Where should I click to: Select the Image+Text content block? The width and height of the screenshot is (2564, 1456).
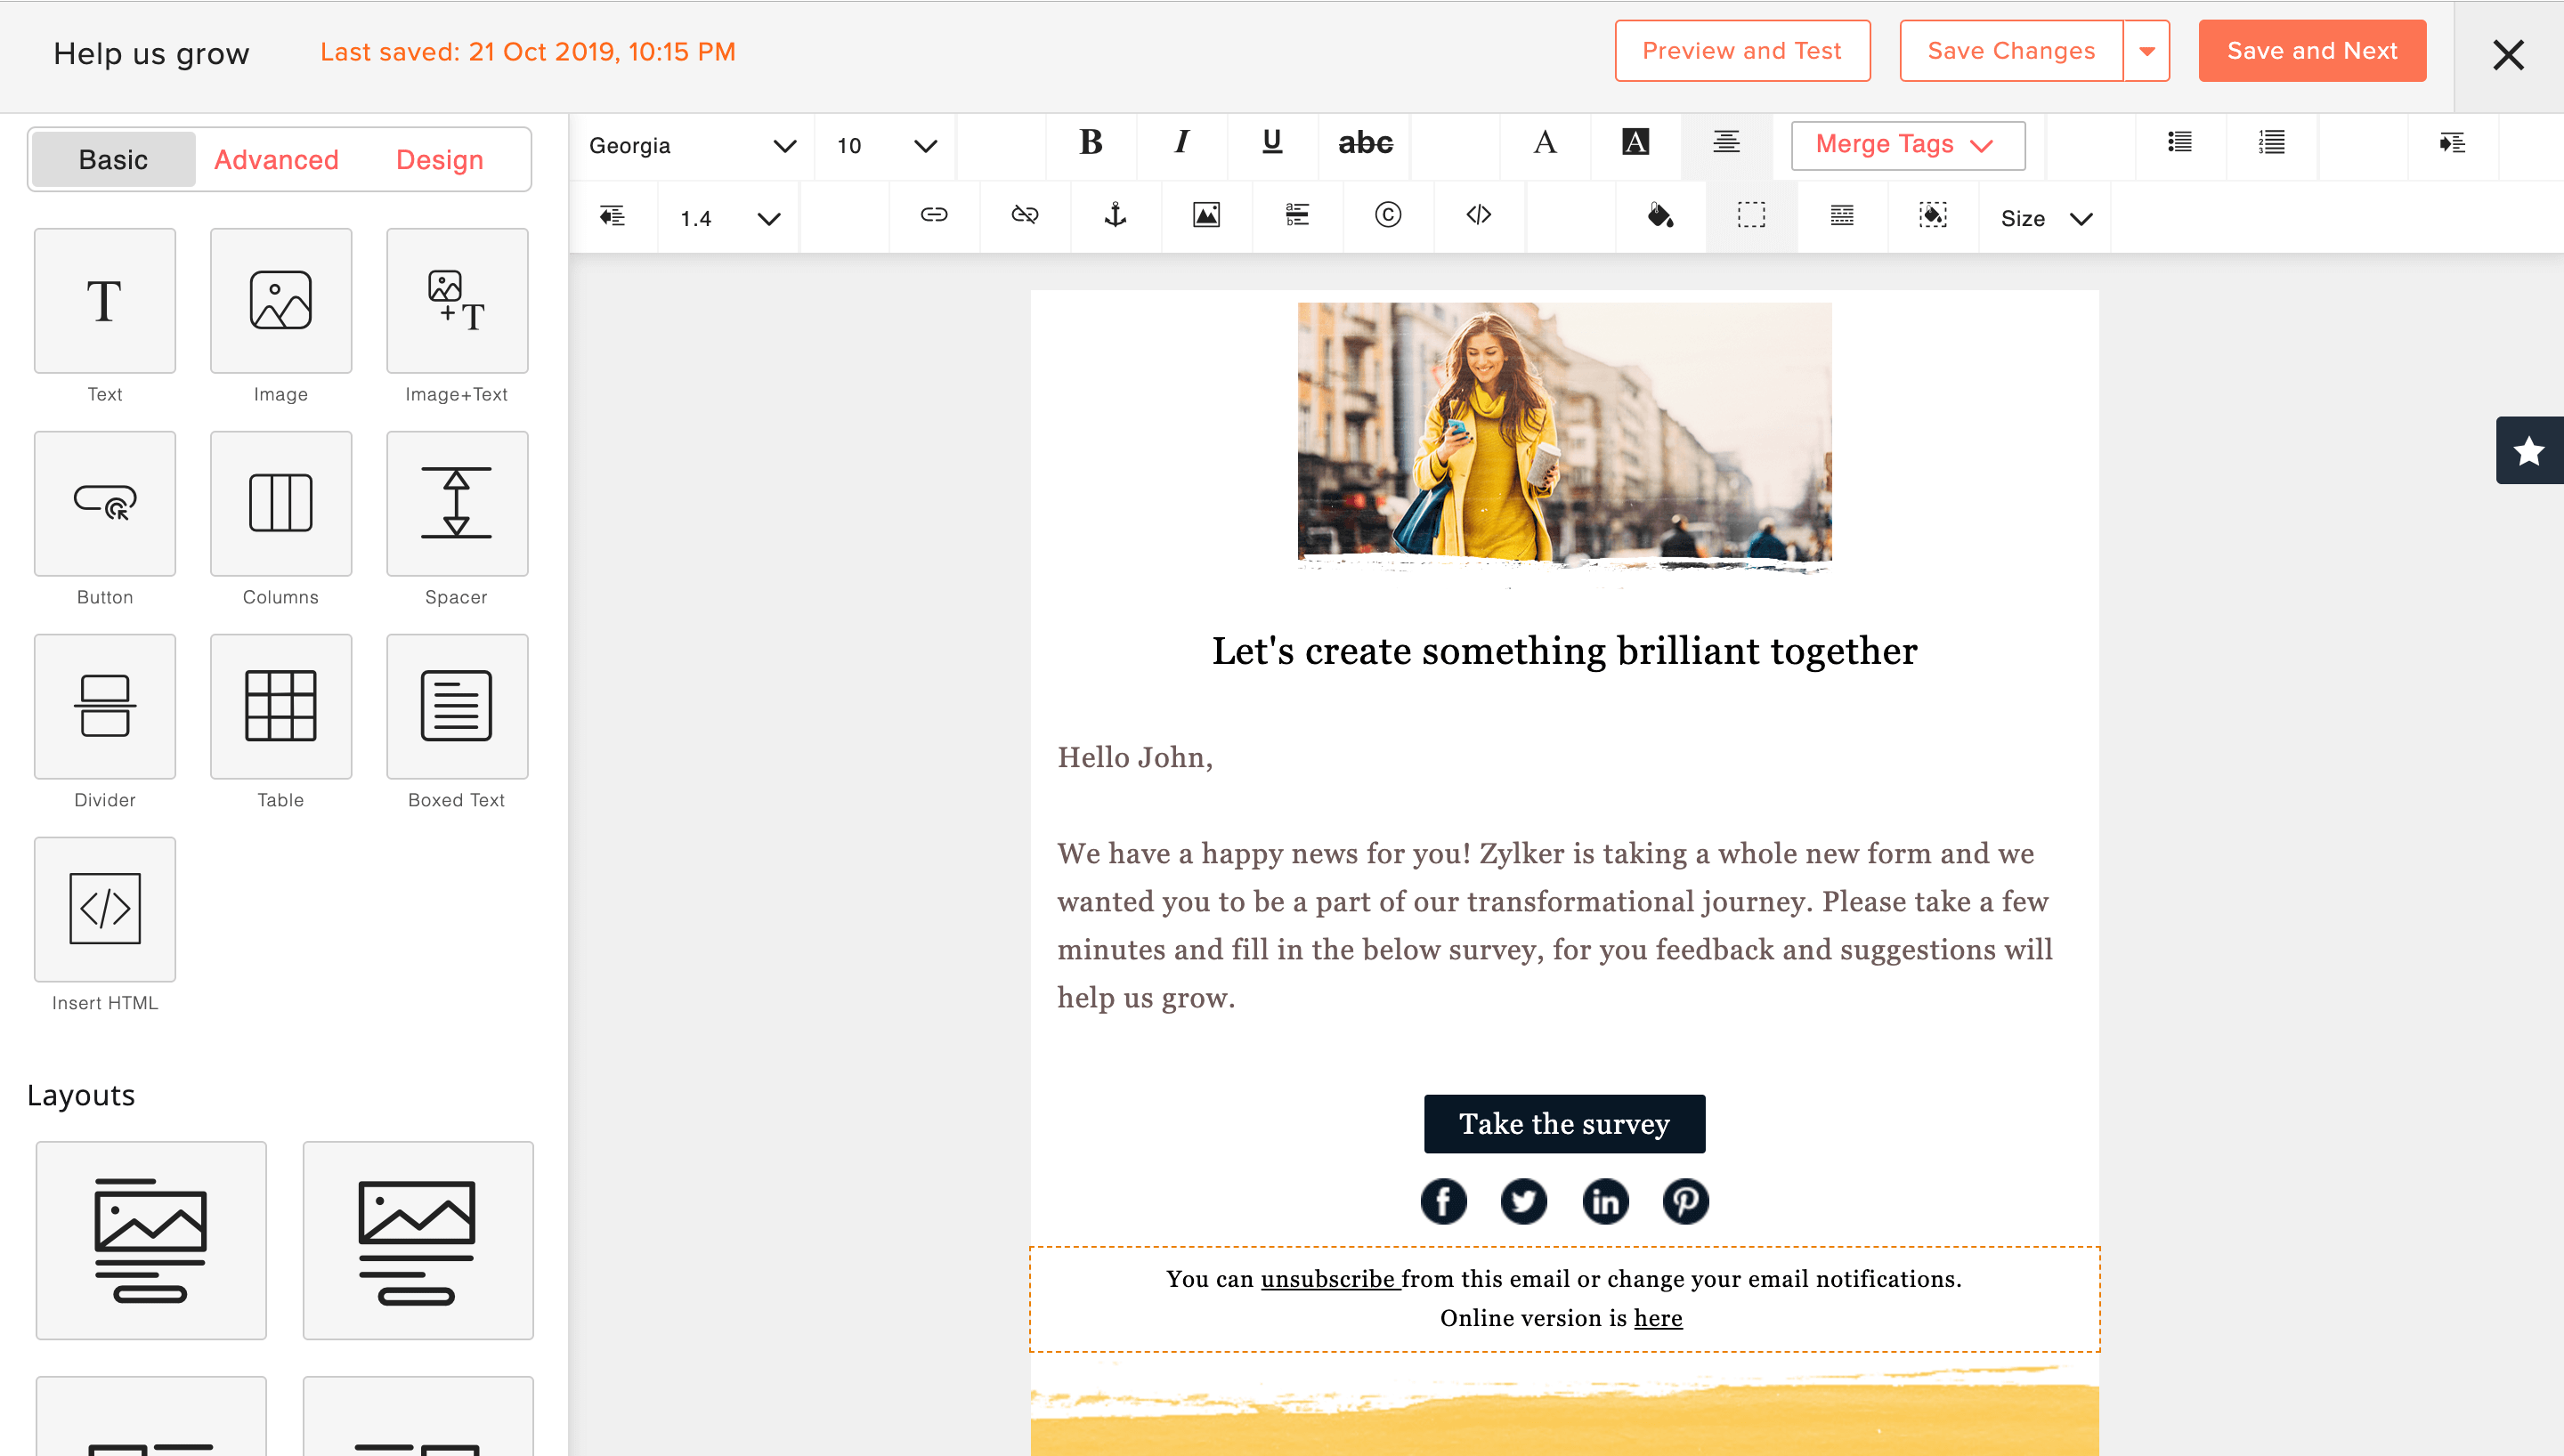457,301
